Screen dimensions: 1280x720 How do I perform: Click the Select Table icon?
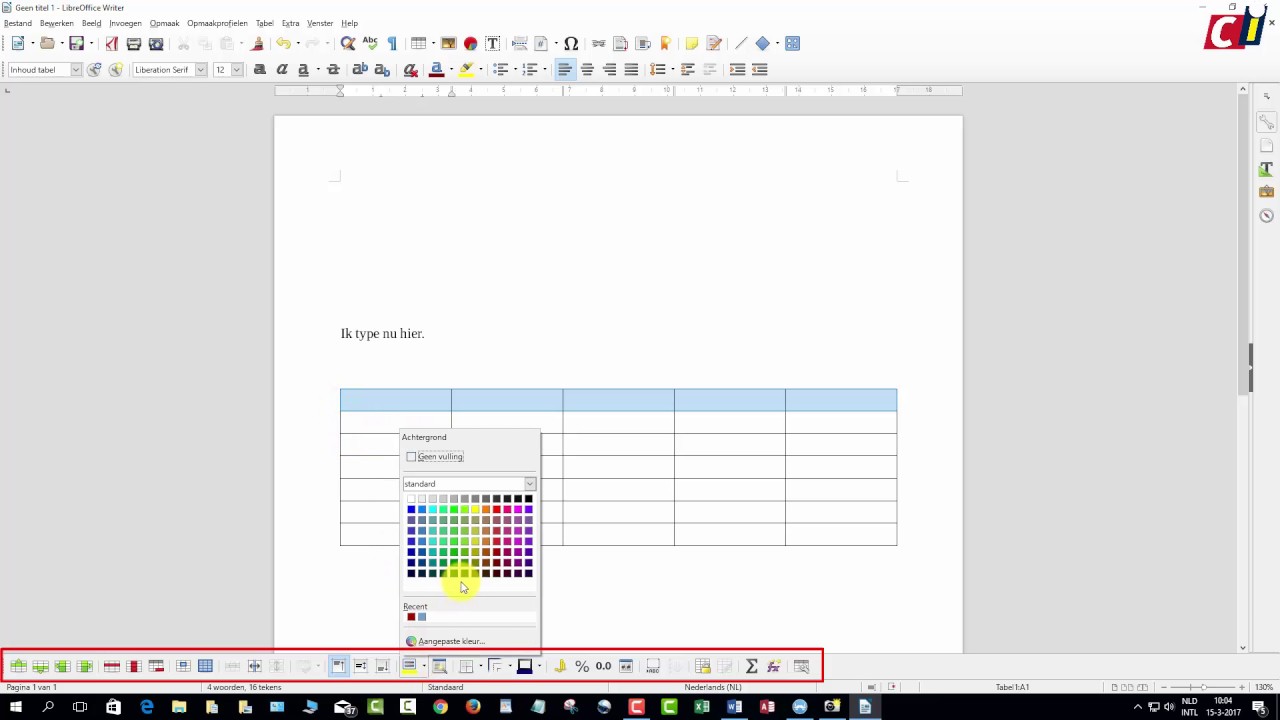click(x=205, y=666)
